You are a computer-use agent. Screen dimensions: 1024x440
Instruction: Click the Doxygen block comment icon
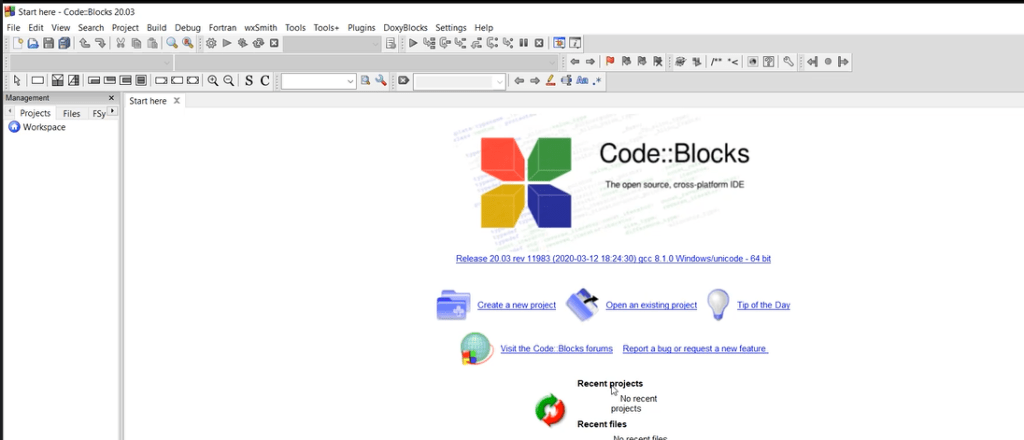click(x=716, y=61)
